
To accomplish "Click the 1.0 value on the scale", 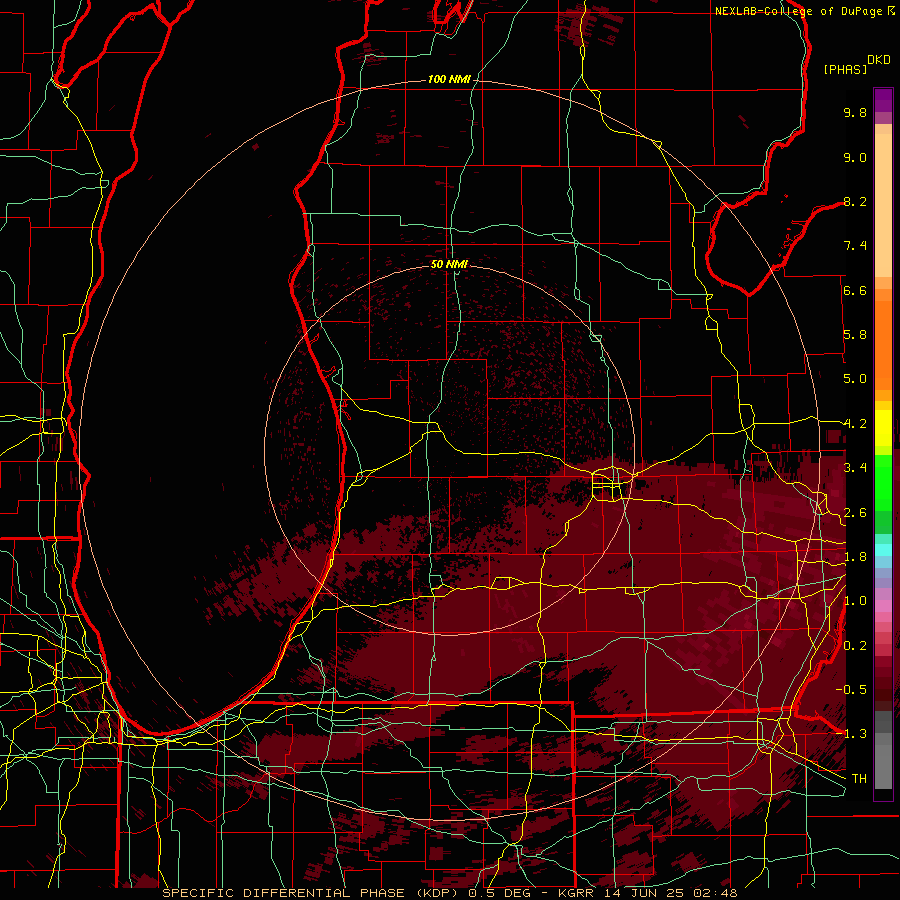I will click(855, 601).
